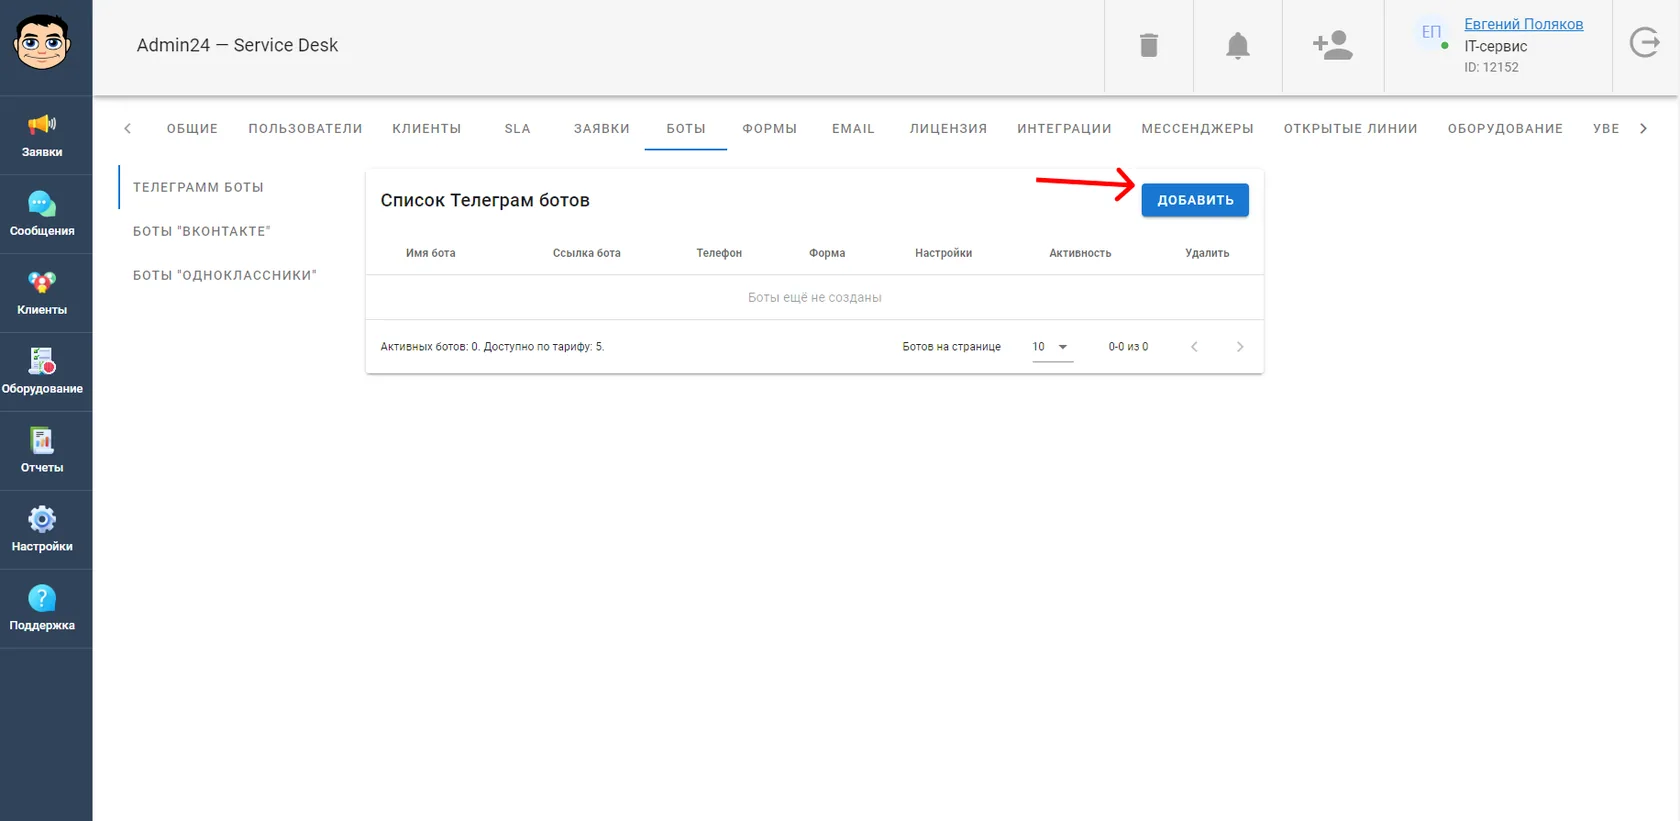Click the Ссылка бота column header

587,253
